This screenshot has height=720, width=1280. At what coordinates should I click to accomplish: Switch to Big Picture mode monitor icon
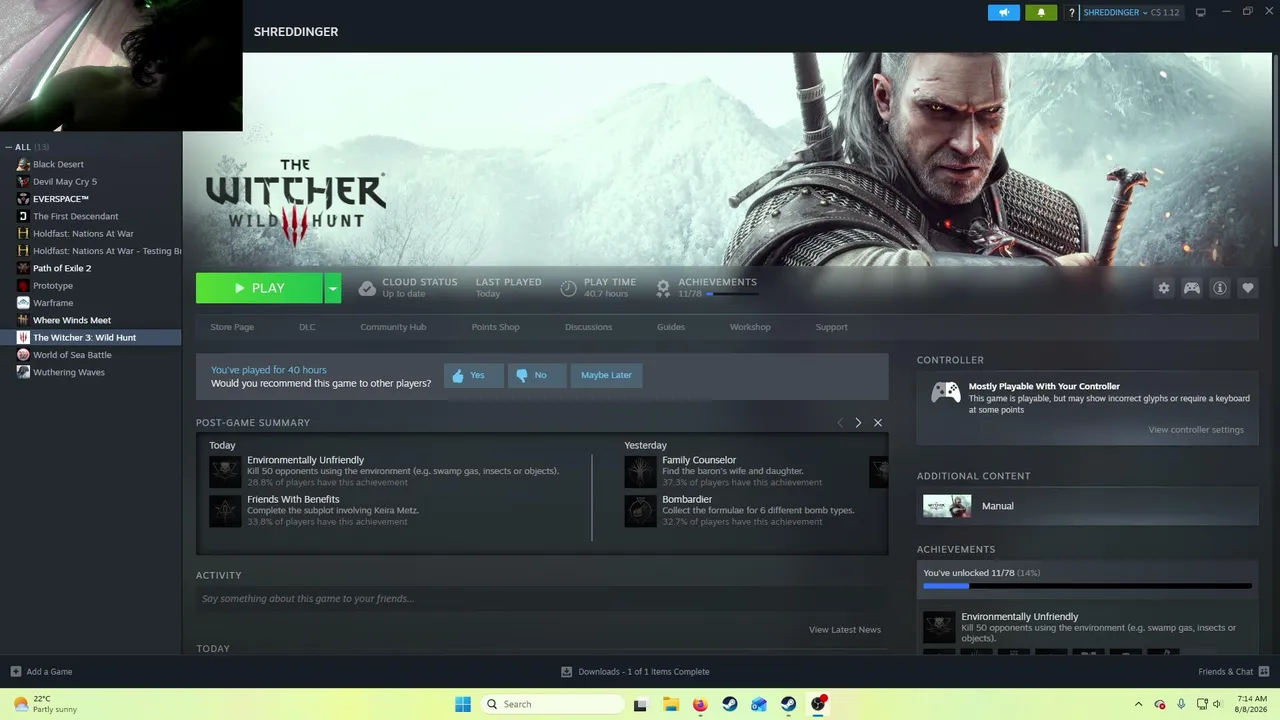click(1201, 12)
